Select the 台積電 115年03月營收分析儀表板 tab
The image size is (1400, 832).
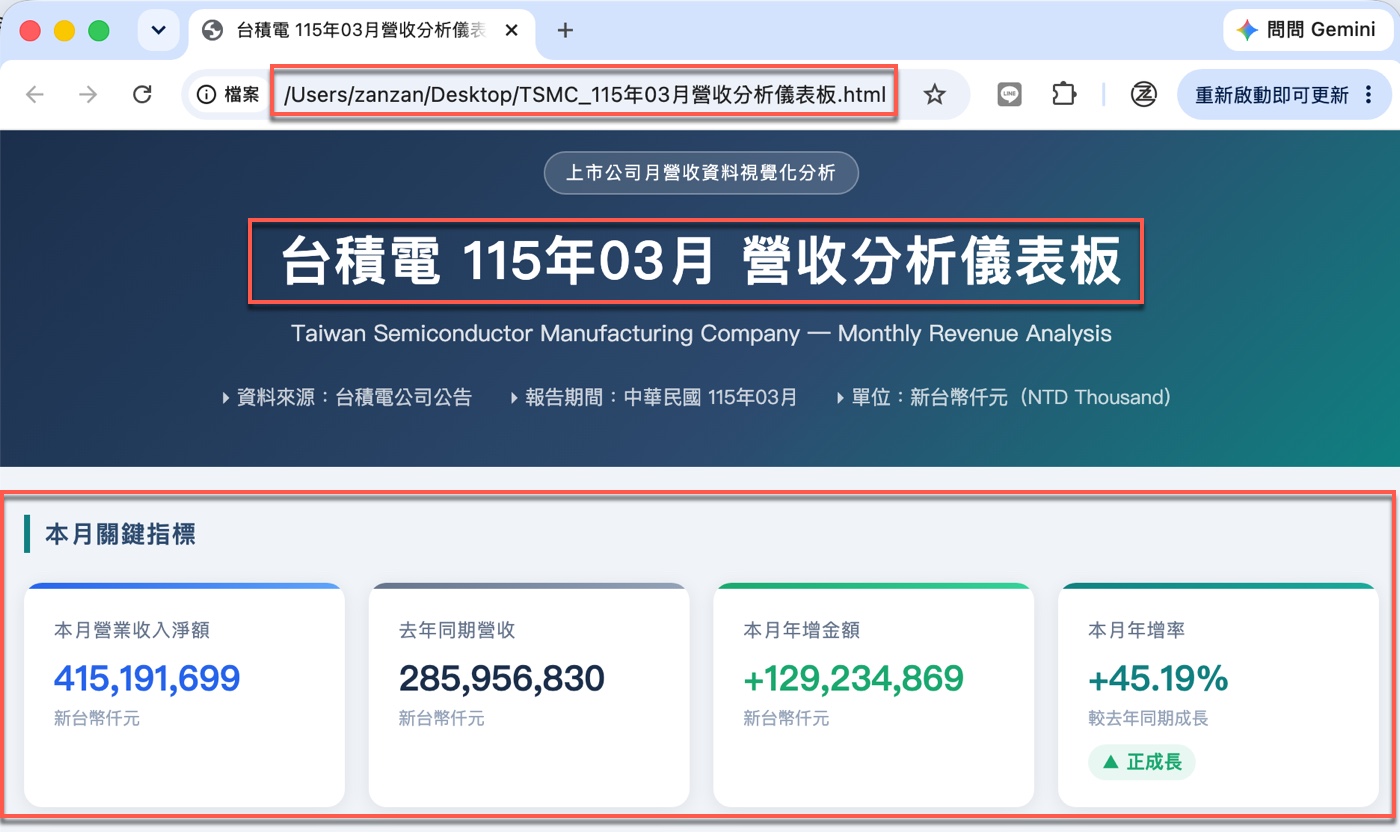(362, 30)
